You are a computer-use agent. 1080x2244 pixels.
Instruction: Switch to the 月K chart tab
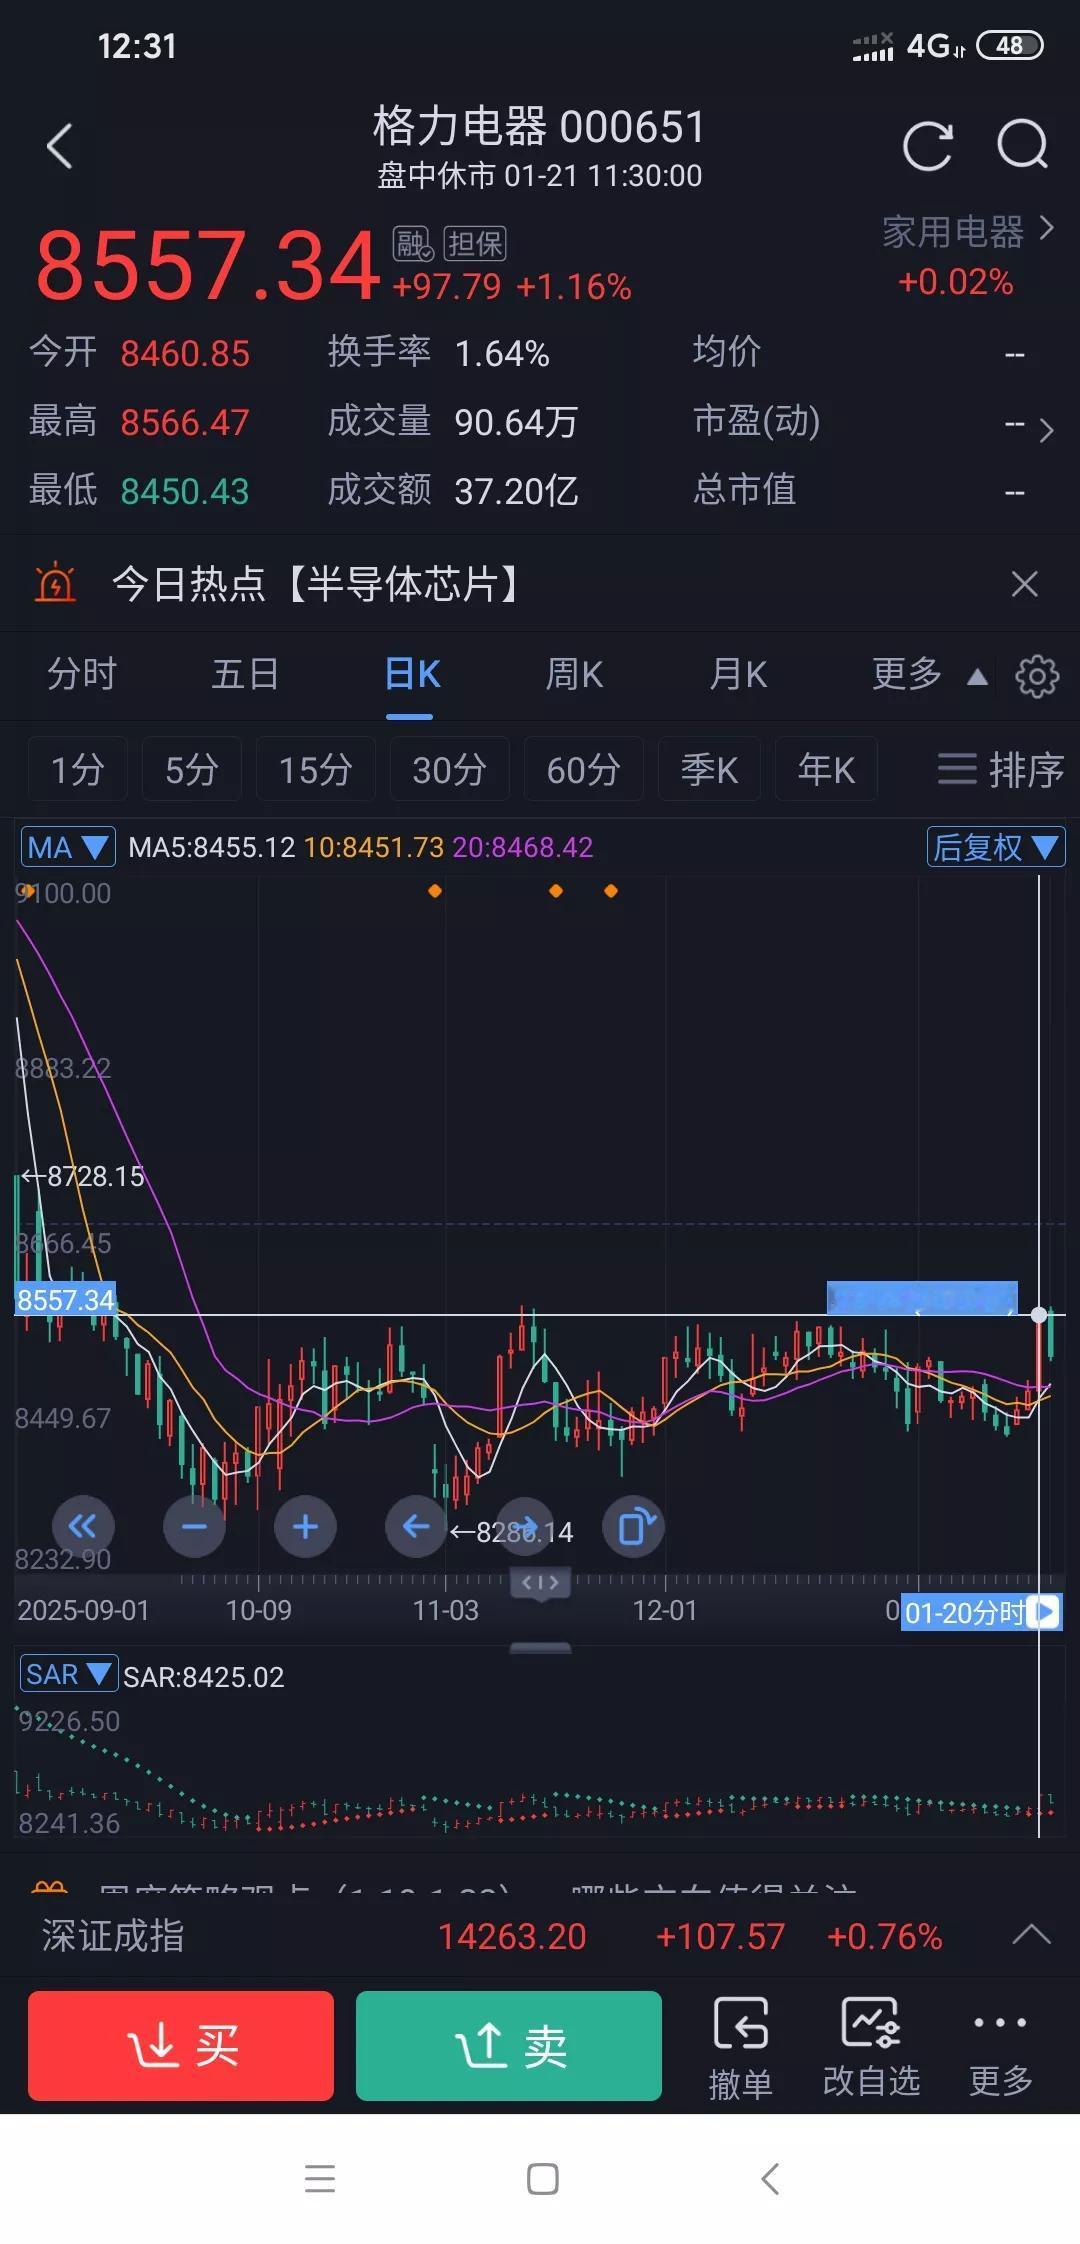(x=738, y=674)
